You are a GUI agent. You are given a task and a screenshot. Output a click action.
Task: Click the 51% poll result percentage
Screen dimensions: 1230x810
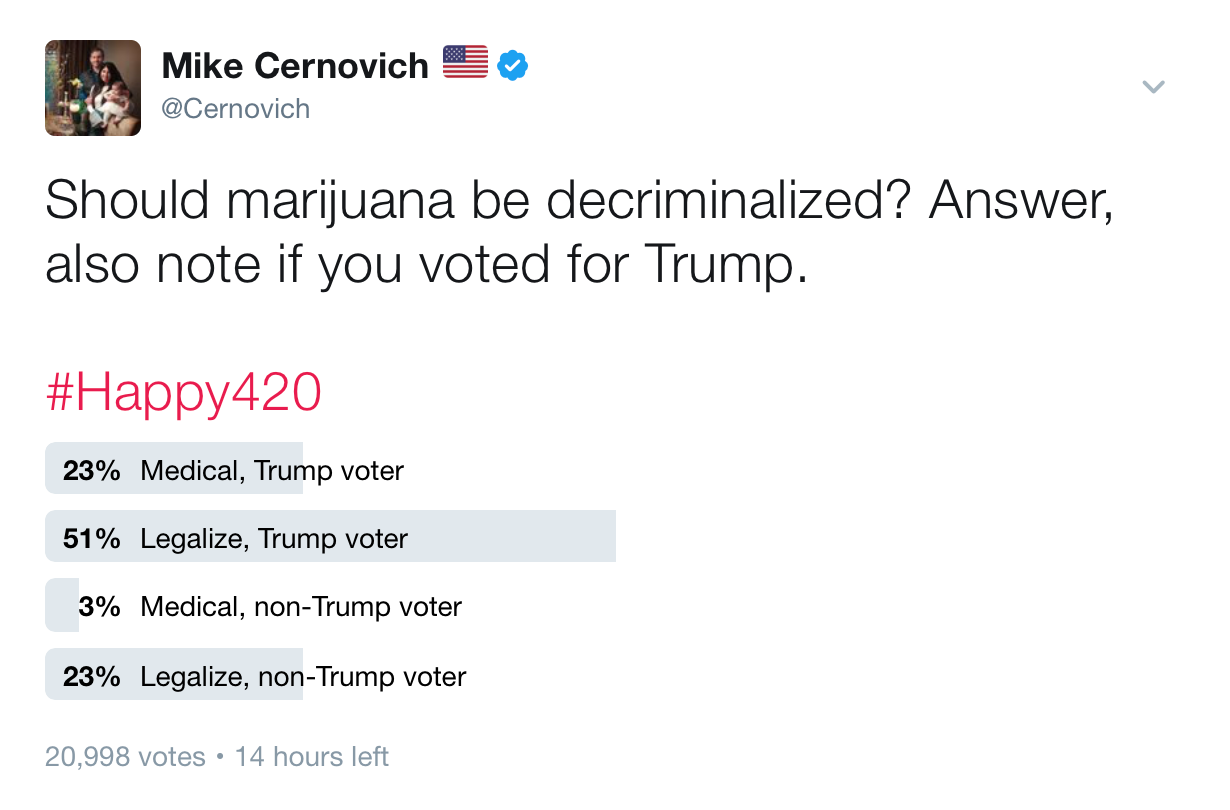click(x=91, y=538)
